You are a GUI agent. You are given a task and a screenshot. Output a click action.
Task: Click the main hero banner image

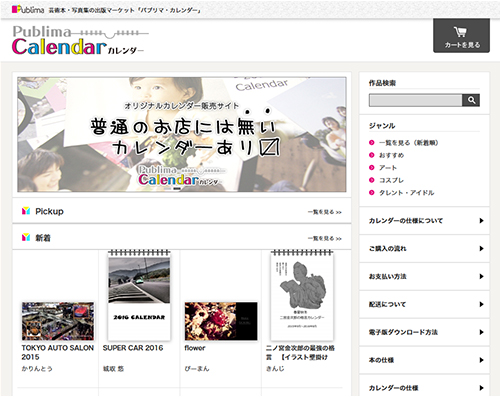pyautogui.click(x=182, y=134)
